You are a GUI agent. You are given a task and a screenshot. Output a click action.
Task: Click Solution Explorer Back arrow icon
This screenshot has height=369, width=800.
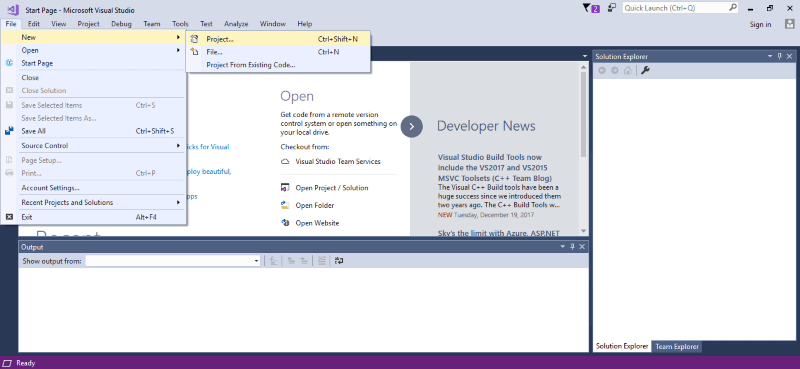(x=602, y=70)
